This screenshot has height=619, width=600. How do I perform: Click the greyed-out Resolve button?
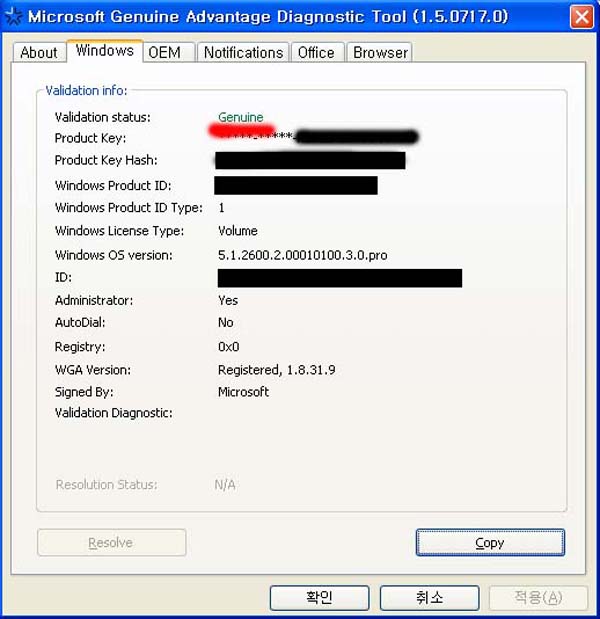[x=112, y=543]
